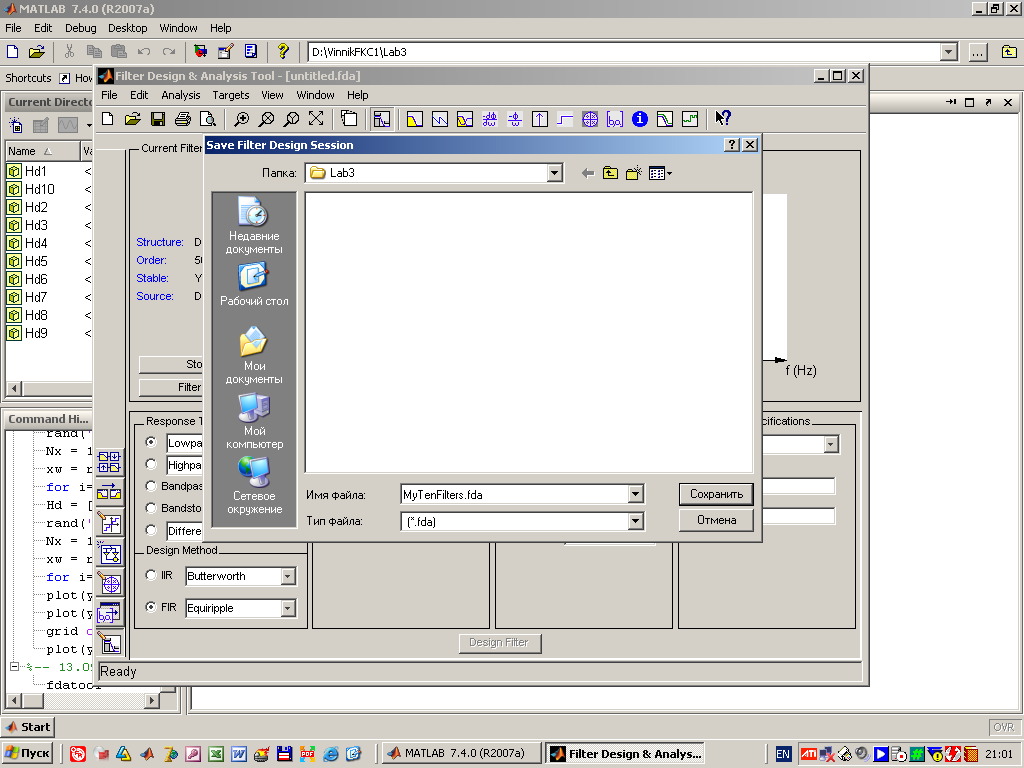Expand the Lab3 folder dropdown in dialog

(554, 173)
